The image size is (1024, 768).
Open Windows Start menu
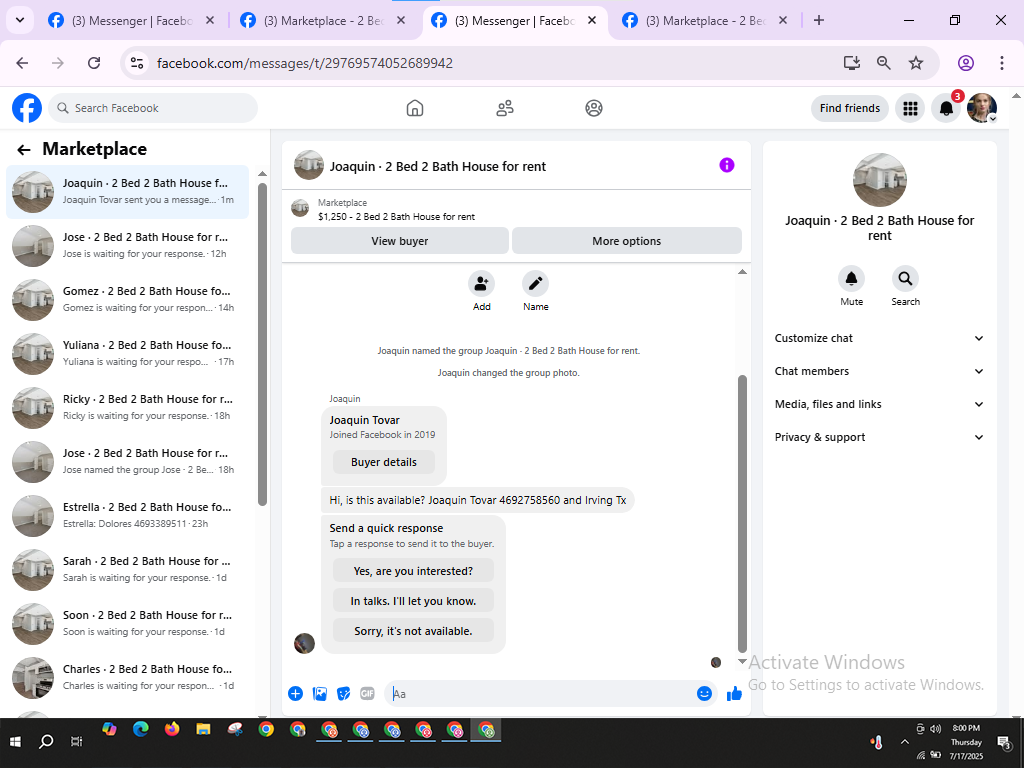point(15,741)
